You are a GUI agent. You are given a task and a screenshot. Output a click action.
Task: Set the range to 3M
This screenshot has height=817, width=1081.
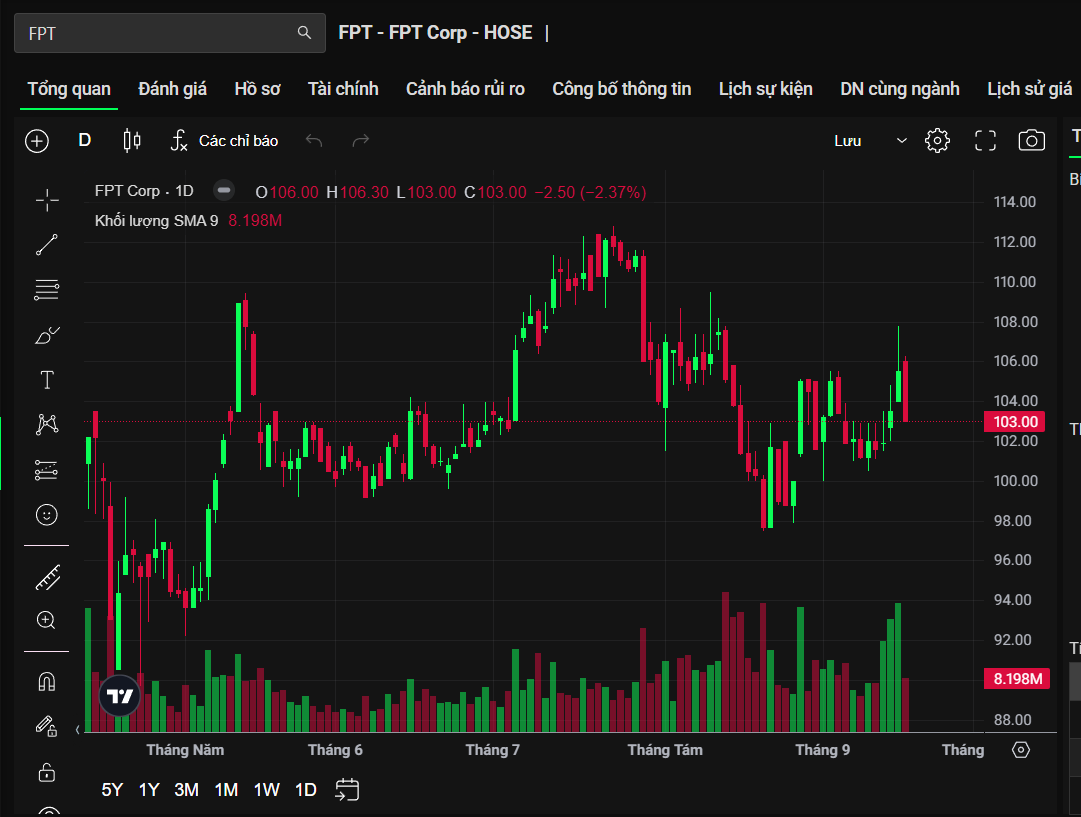pos(186,789)
